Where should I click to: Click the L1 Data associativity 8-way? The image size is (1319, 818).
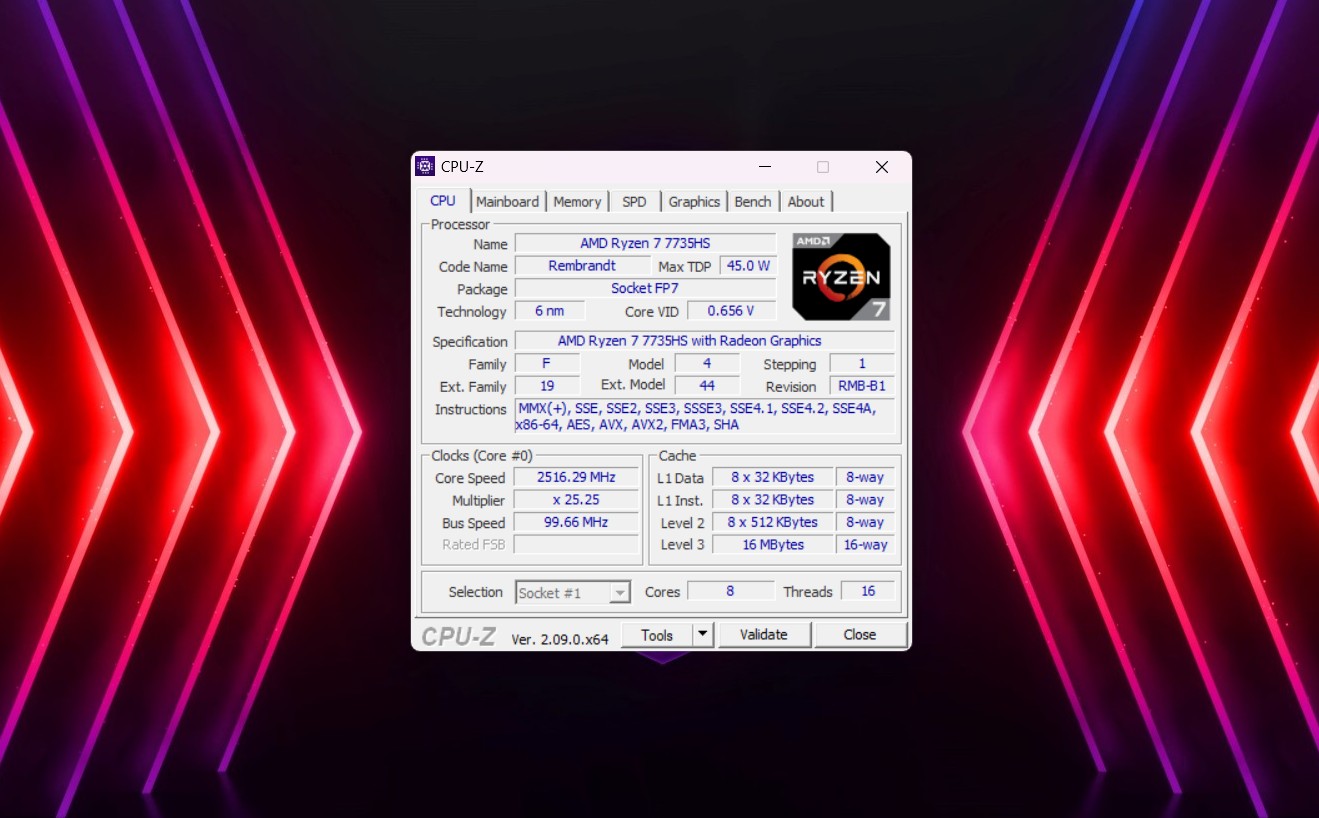click(x=865, y=478)
